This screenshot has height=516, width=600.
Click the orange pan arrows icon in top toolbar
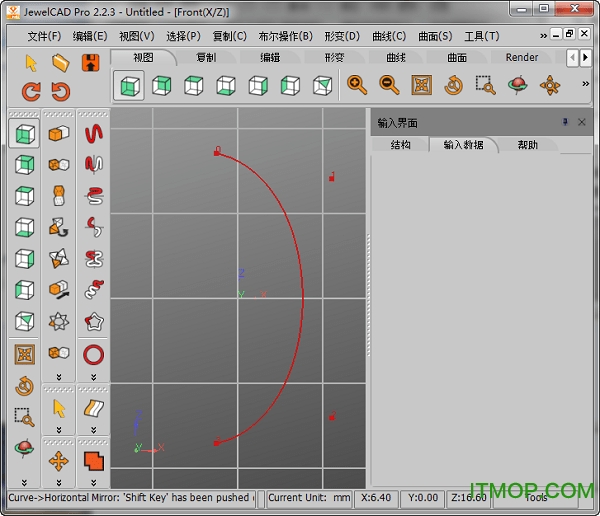550,85
